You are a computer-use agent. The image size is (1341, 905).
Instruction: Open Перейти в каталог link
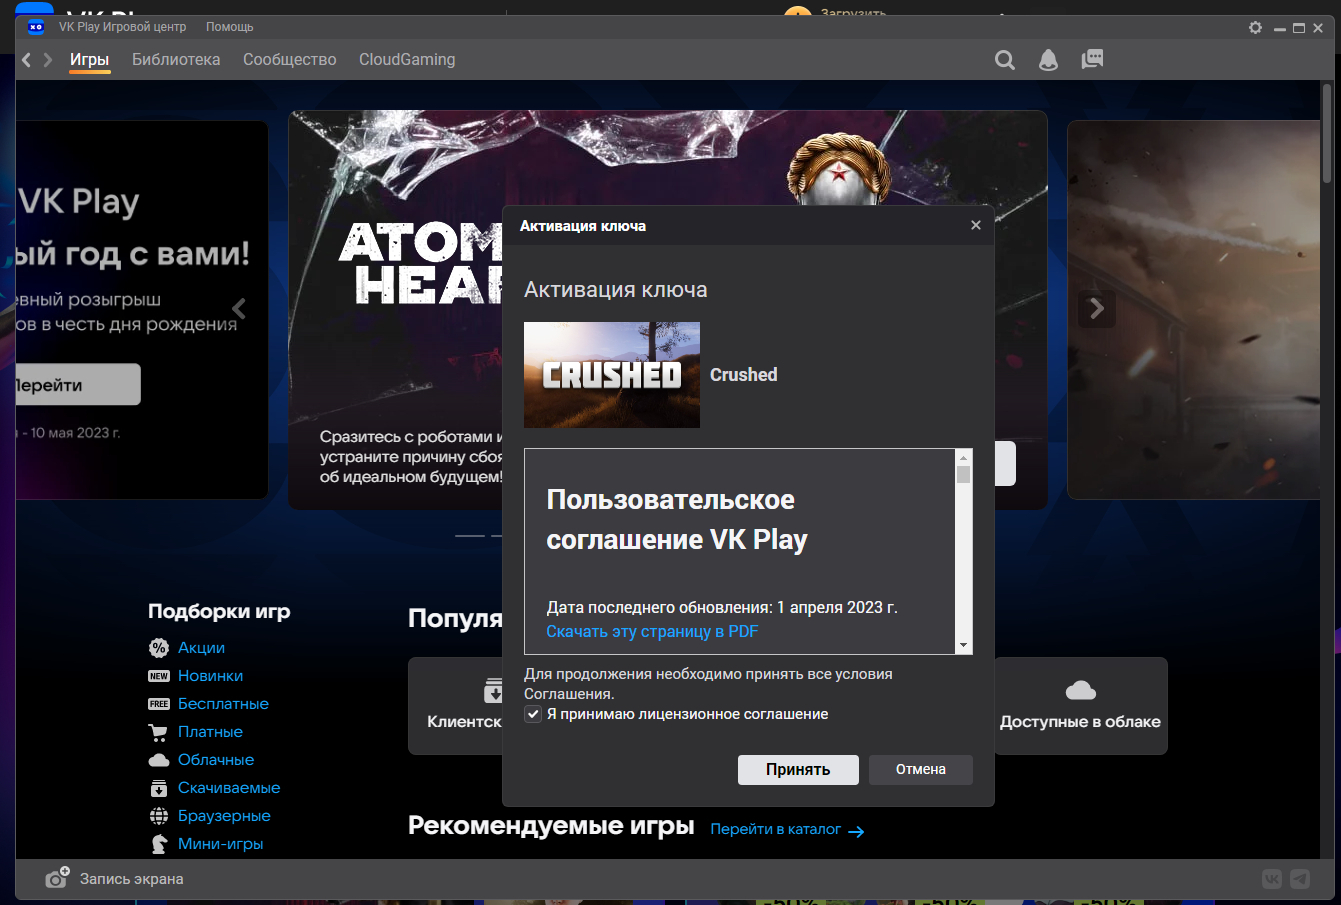point(776,829)
